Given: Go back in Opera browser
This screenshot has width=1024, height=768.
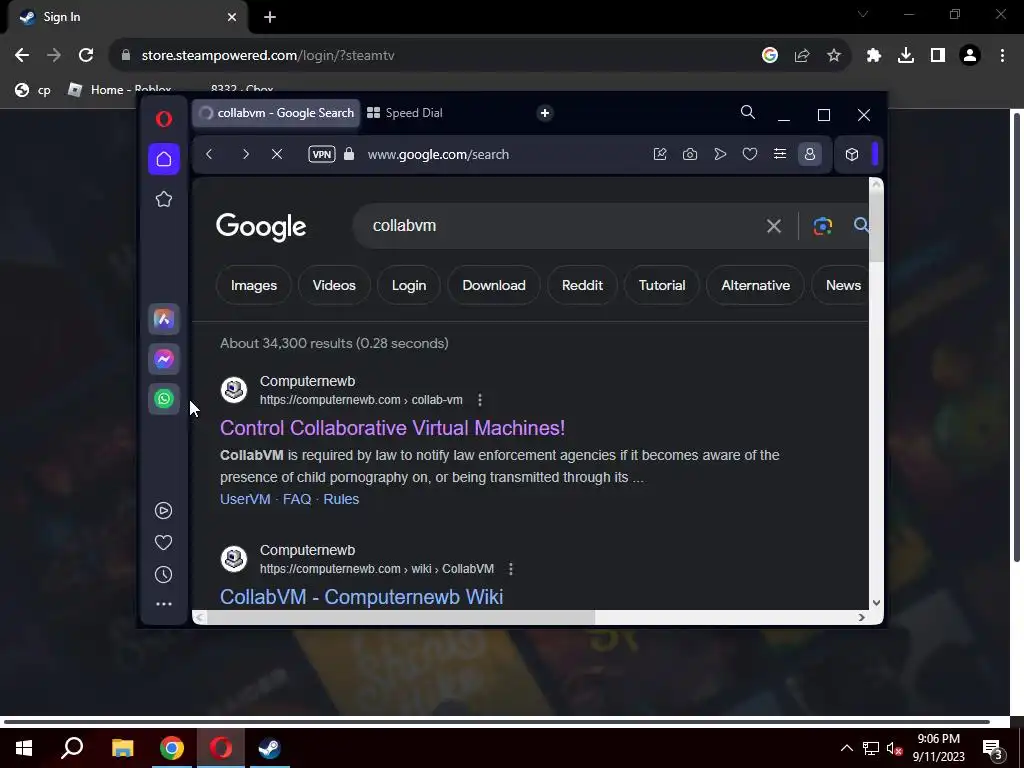Looking at the screenshot, I should click(x=209, y=154).
